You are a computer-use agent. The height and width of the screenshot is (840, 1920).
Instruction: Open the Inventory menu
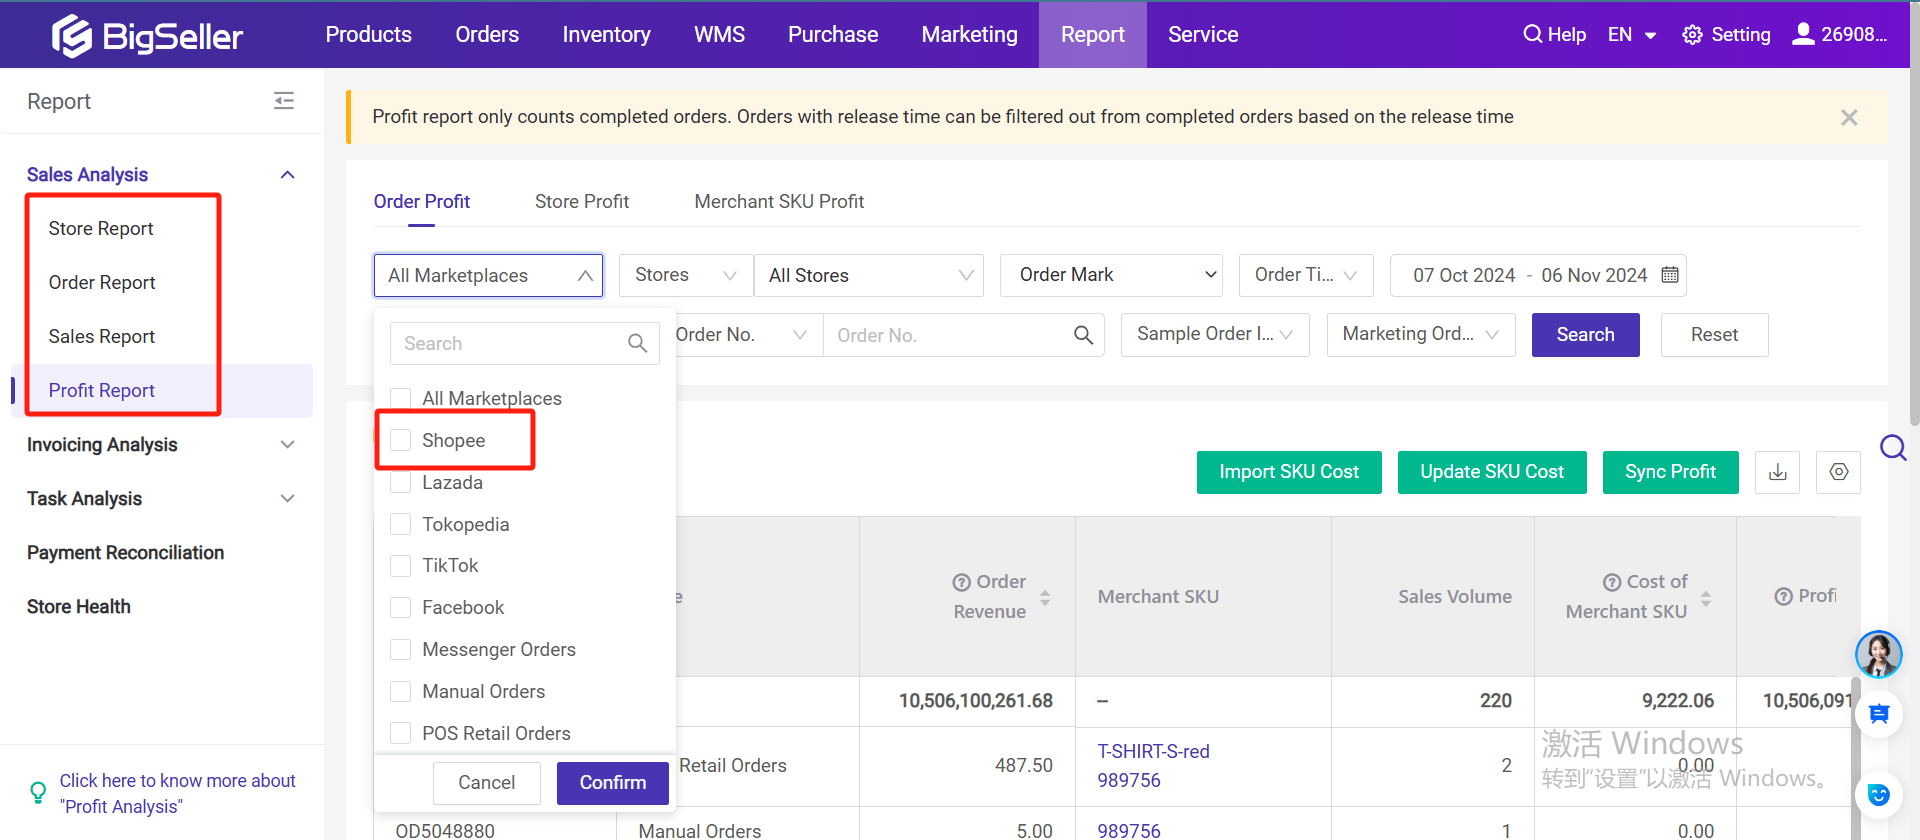coord(606,35)
